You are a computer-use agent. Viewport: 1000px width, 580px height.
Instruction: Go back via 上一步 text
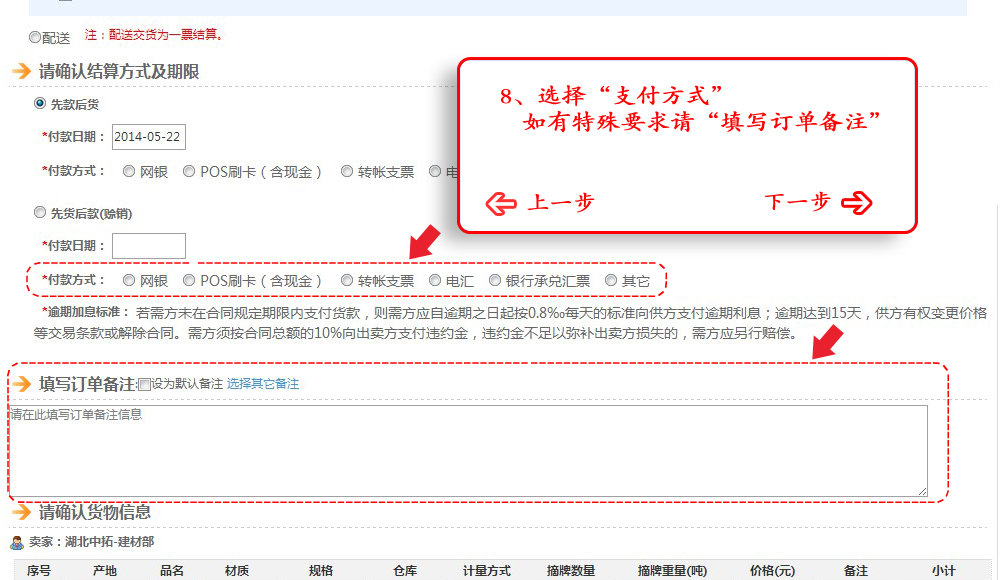tap(560, 202)
